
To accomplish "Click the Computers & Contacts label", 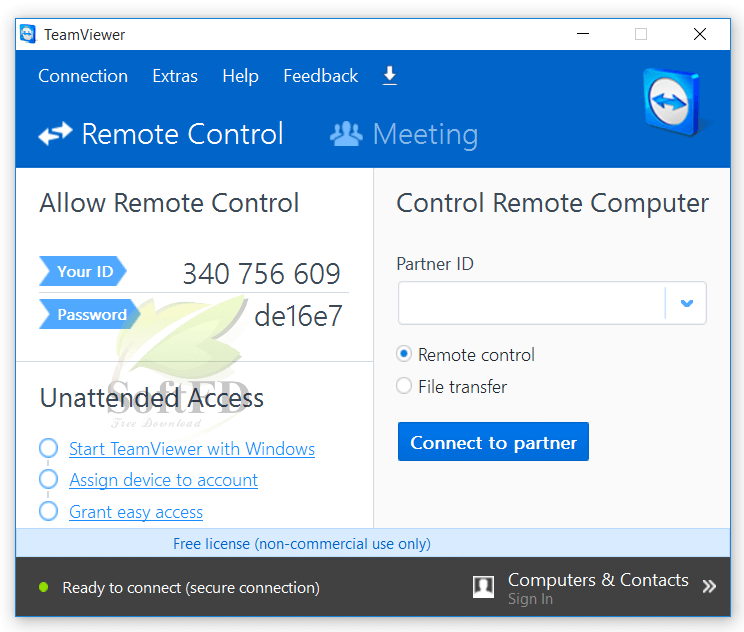I will click(x=598, y=580).
